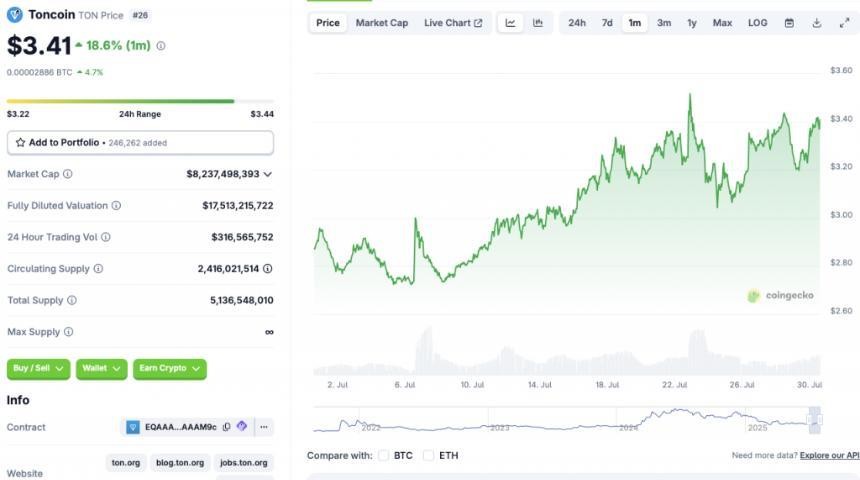This screenshot has height=480, width=860.
Task: Download chart data icon
Action: tap(817, 23)
